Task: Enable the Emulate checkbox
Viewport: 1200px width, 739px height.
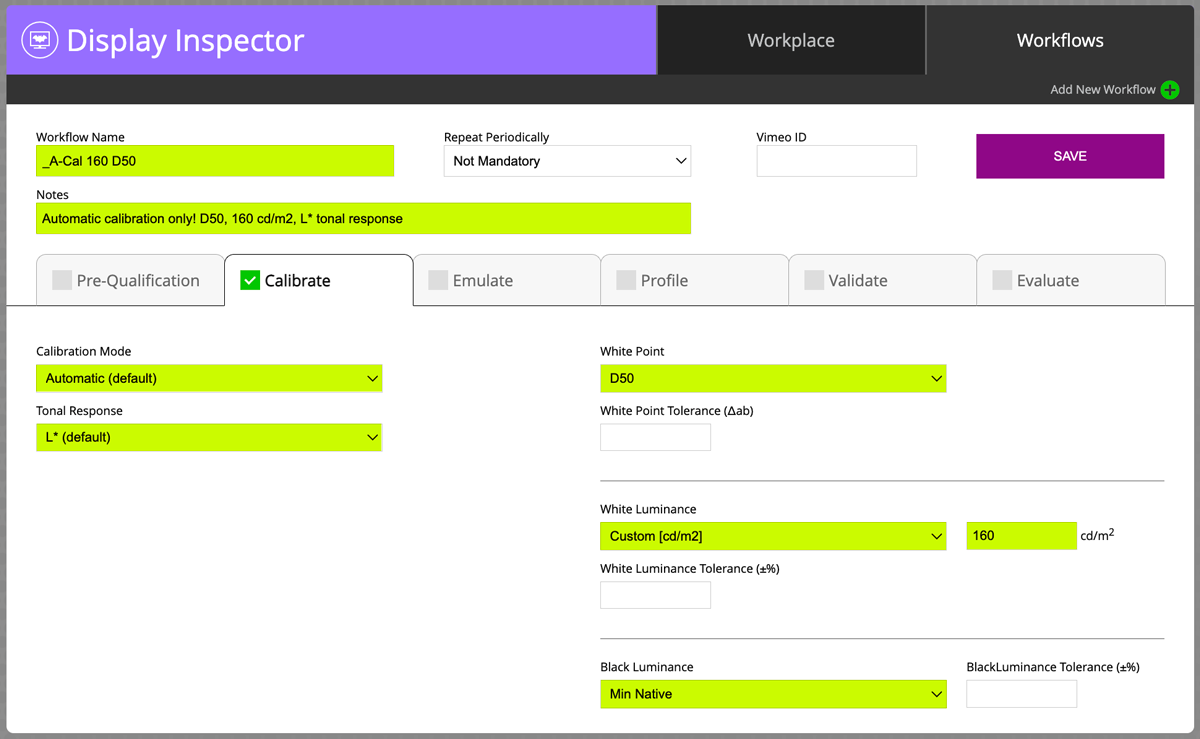Action: pyautogui.click(x=438, y=281)
